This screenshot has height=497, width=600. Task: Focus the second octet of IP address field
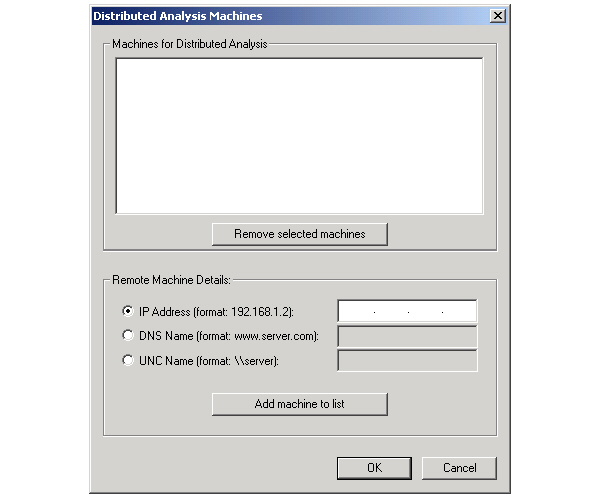tap(391, 312)
